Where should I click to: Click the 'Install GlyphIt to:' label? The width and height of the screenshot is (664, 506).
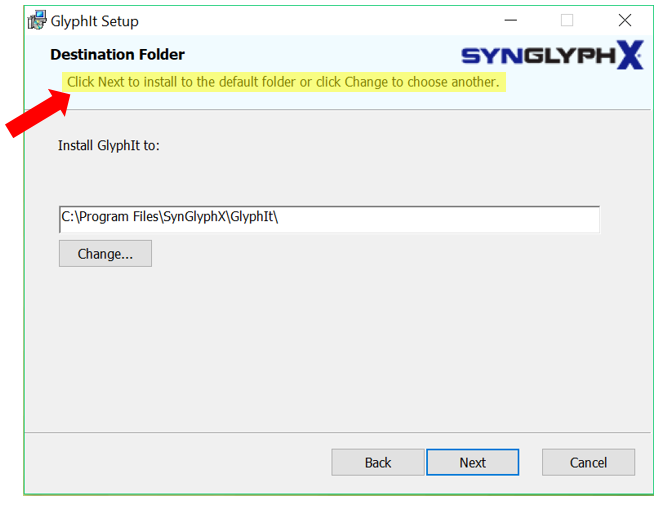[x=109, y=146]
